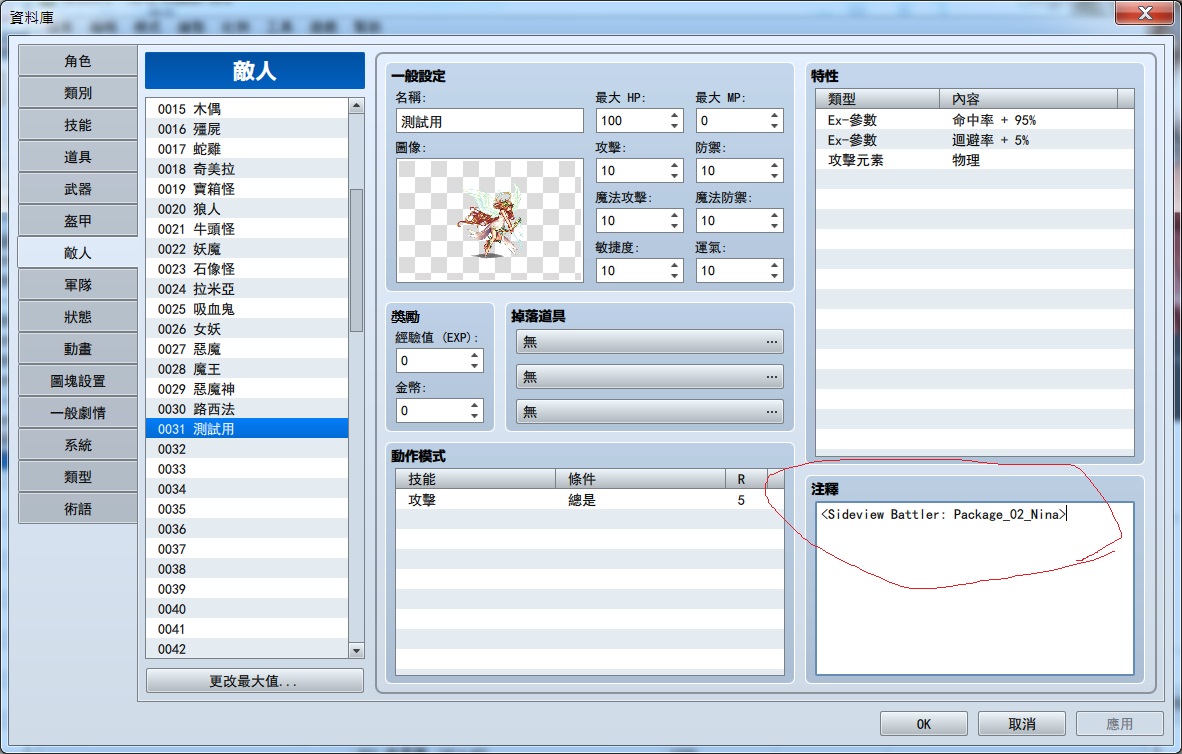
Task: Open the second 掉落道具 drop item selector
Action: pos(650,376)
